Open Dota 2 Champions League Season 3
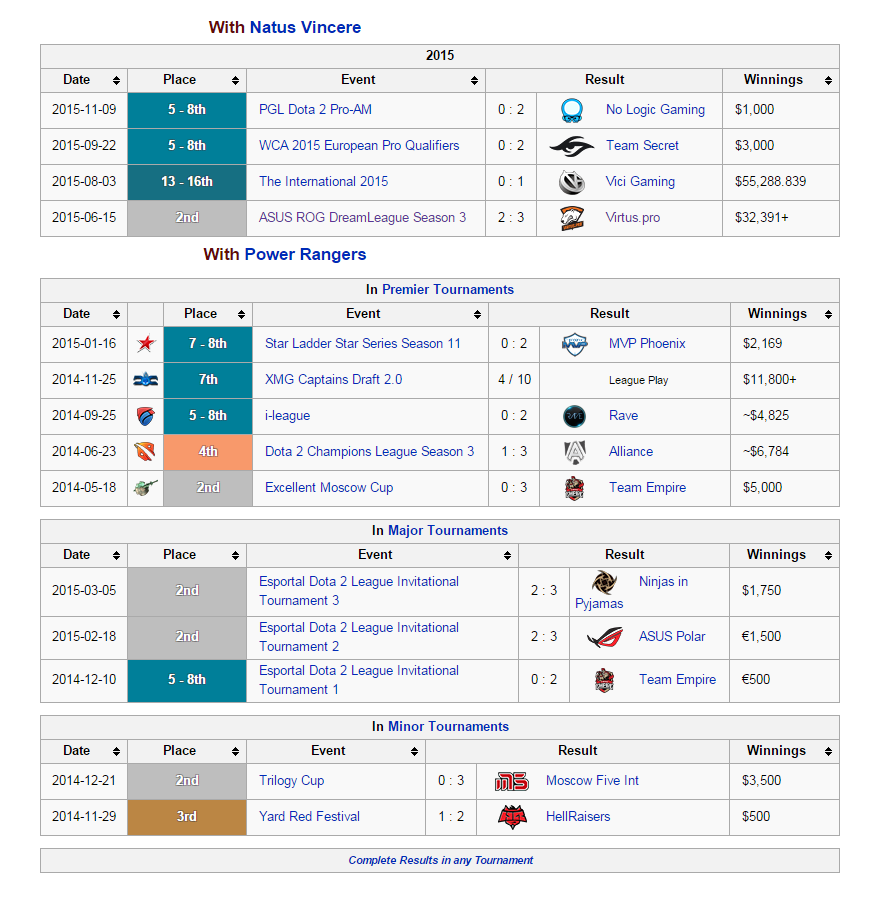The height and width of the screenshot is (904, 894). [369, 451]
